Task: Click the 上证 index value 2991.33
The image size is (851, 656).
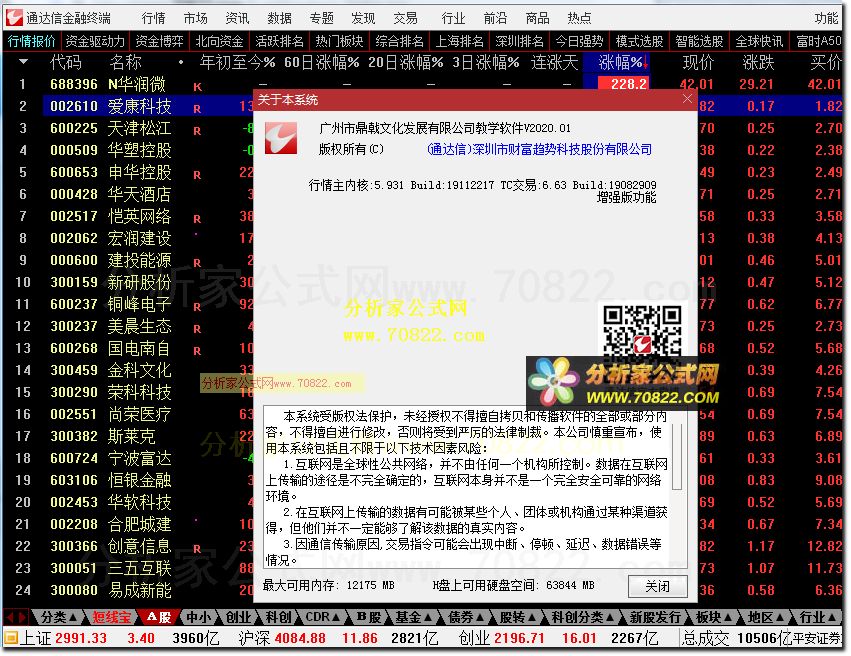Action: click(x=81, y=638)
